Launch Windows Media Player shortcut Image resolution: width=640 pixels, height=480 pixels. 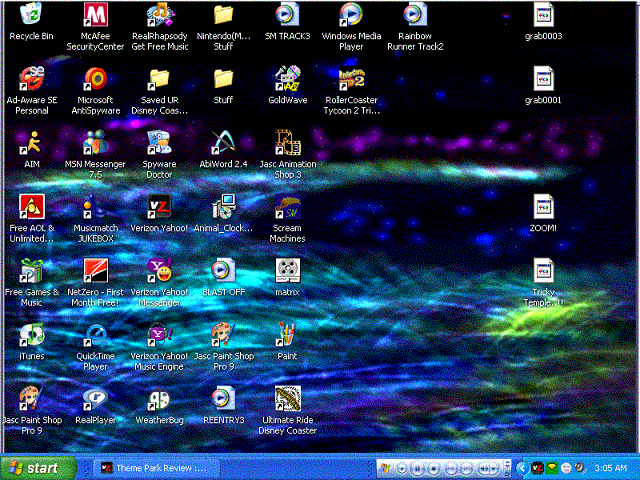click(x=351, y=27)
